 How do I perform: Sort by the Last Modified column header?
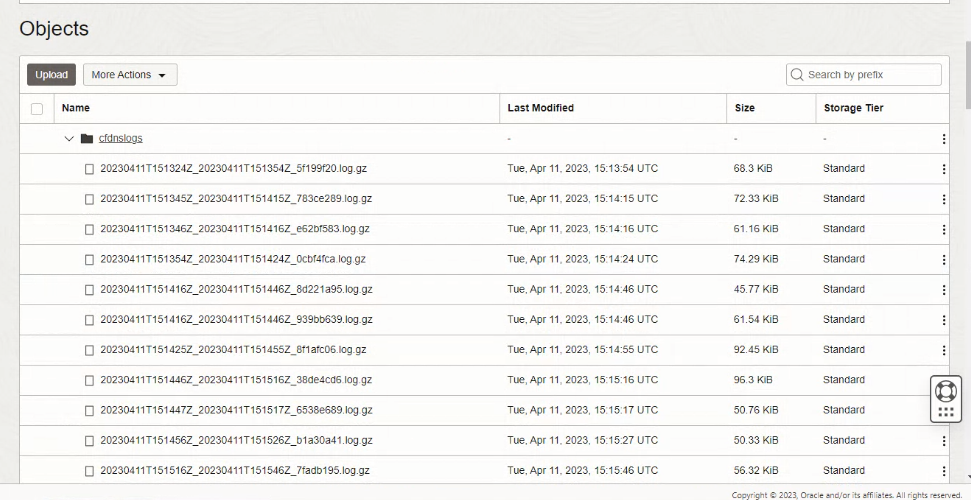click(540, 108)
